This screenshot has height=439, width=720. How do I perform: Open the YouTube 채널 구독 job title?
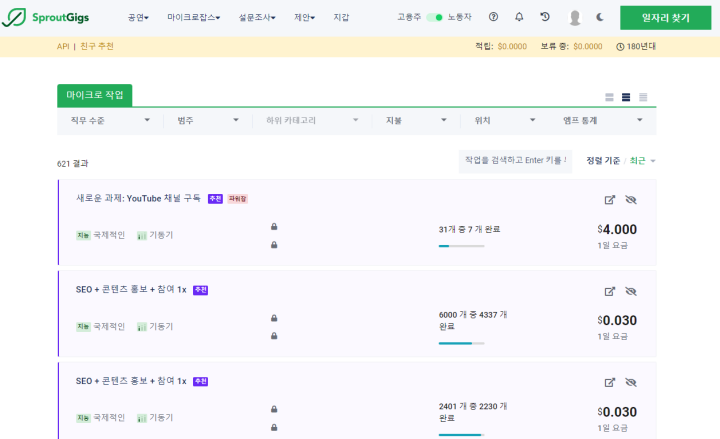[x=138, y=198]
